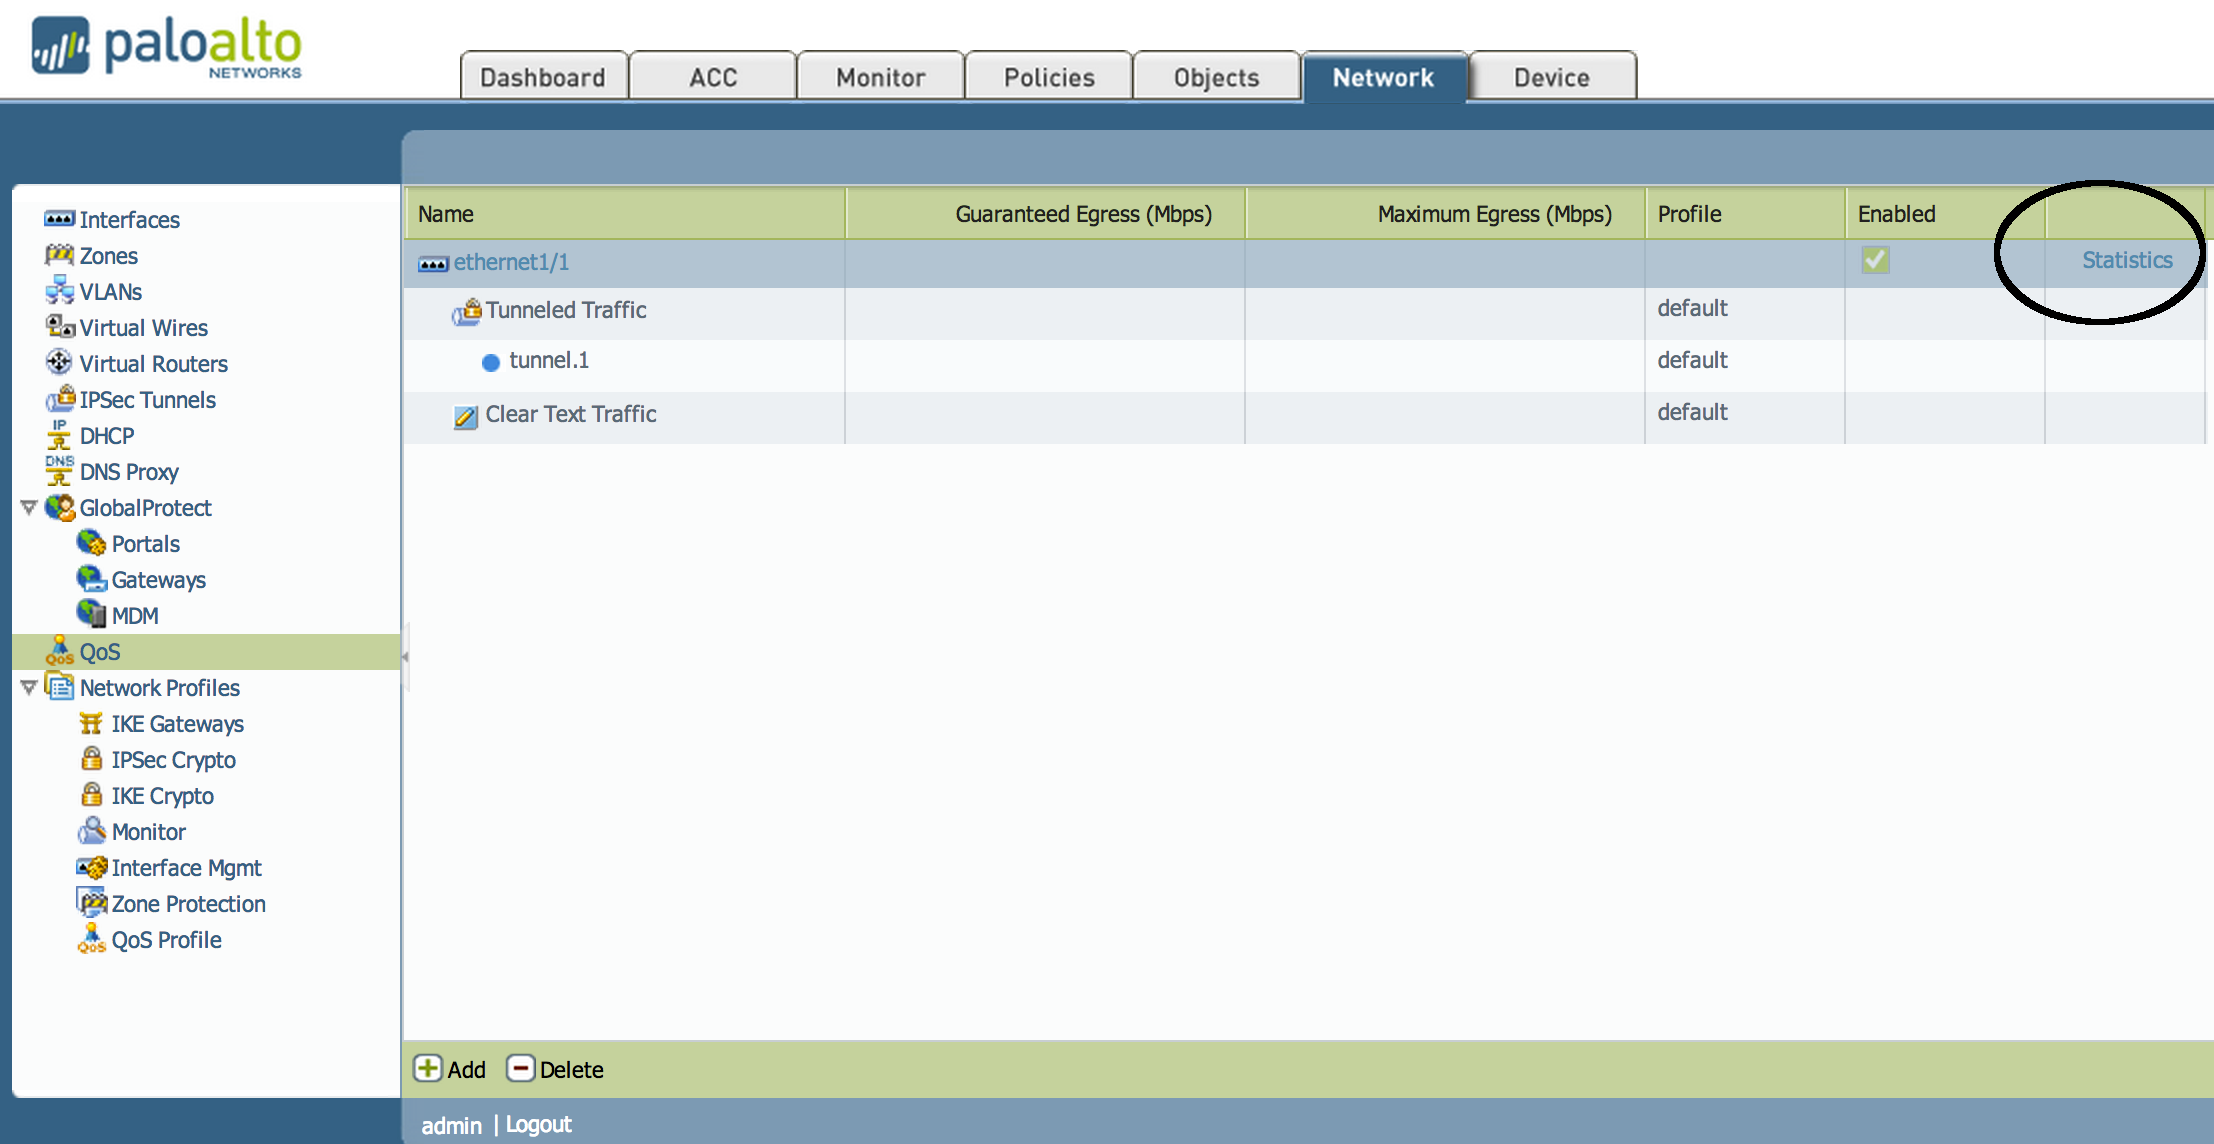Toggle the Enabled checkbox for ethernet1/1
Image resolution: width=2214 pixels, height=1144 pixels.
1875,260
